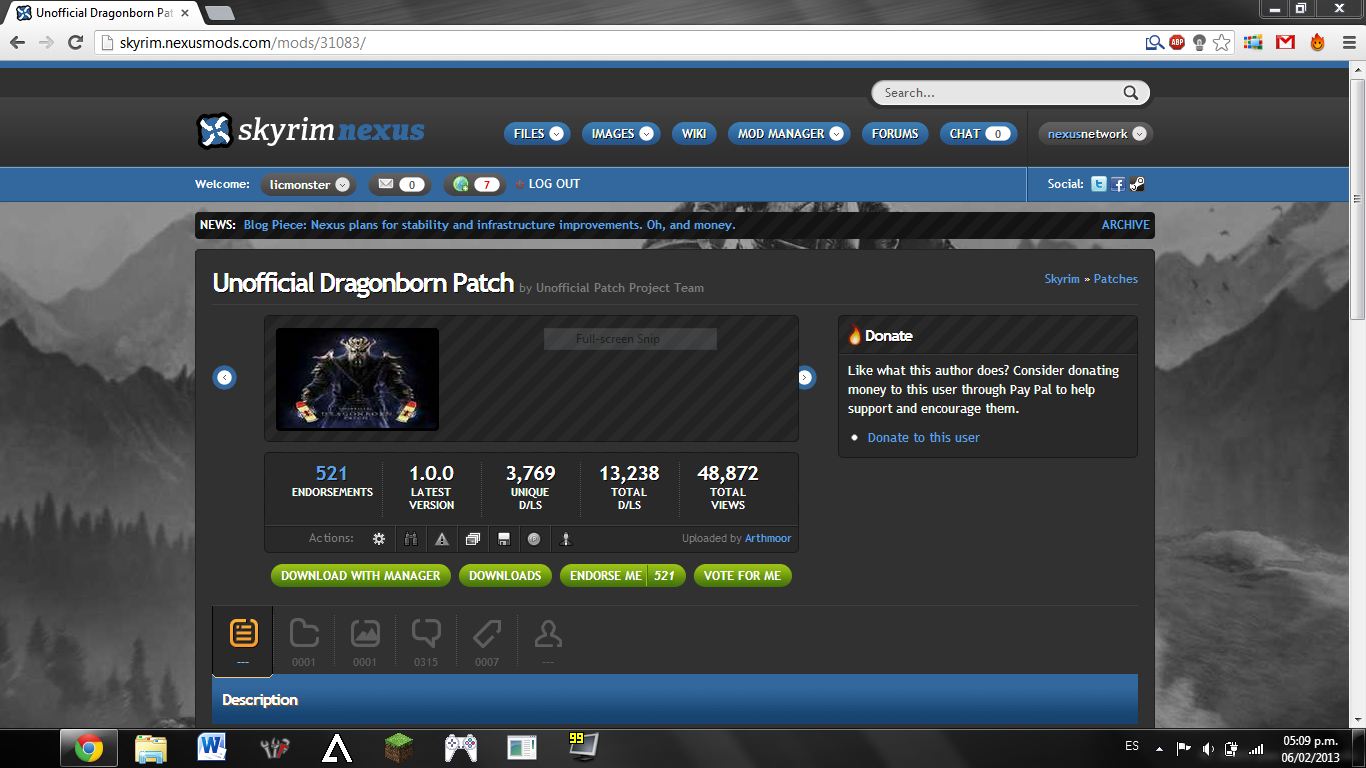The image size is (1366, 768).
Task: Open the WIKI section
Action: [694, 133]
